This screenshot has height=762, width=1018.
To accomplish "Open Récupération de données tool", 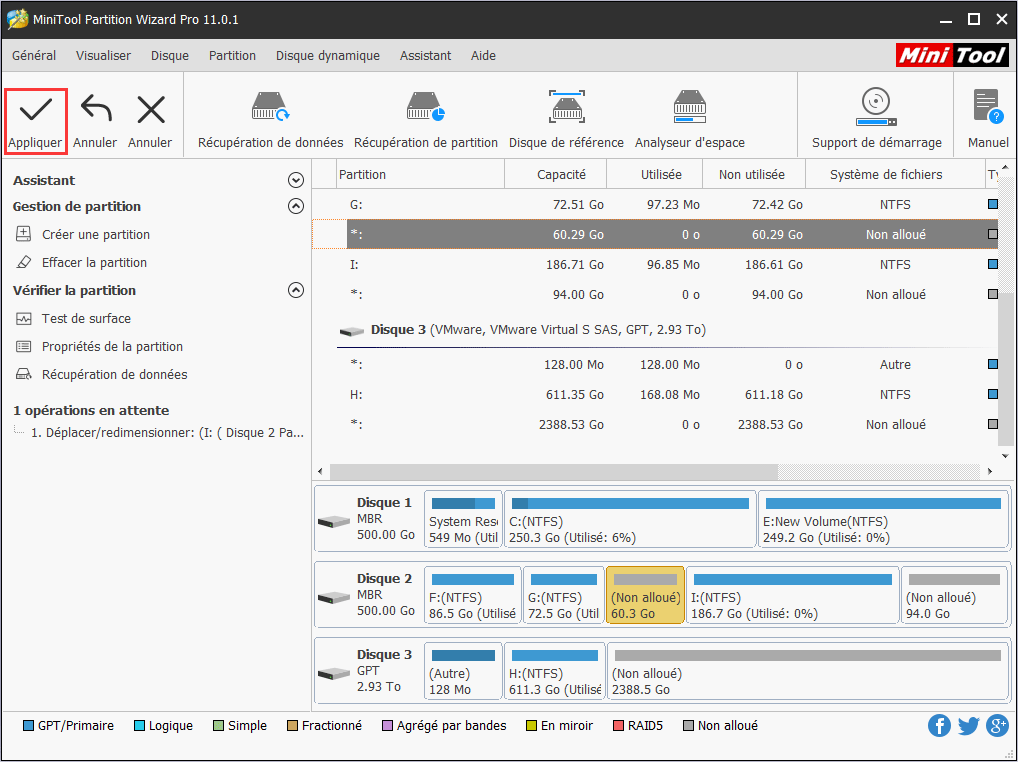I will pyautogui.click(x=270, y=121).
